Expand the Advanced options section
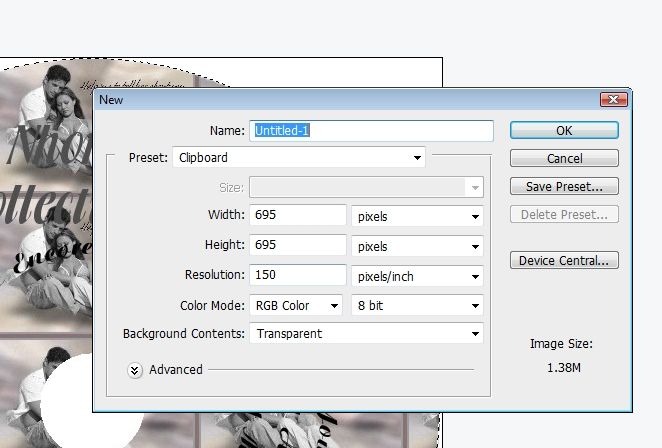 click(135, 370)
